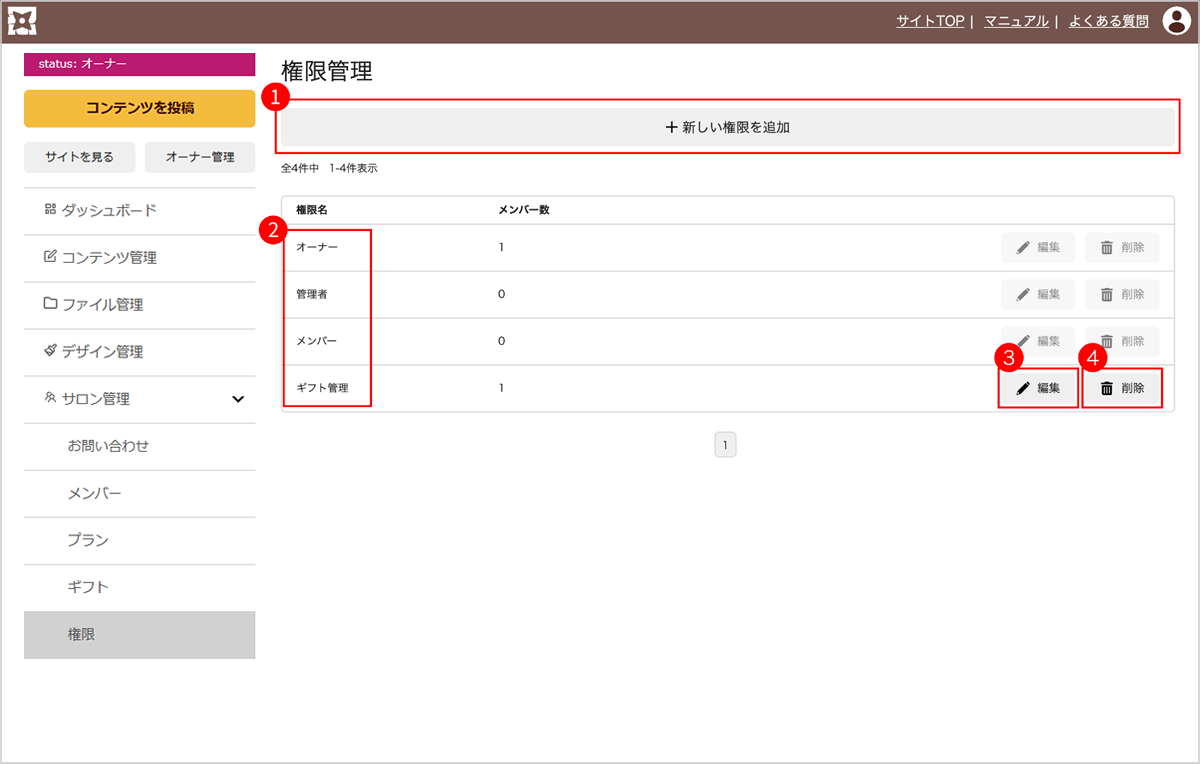Open the user account avatar icon
This screenshot has height=764, width=1200.
coord(1177,21)
